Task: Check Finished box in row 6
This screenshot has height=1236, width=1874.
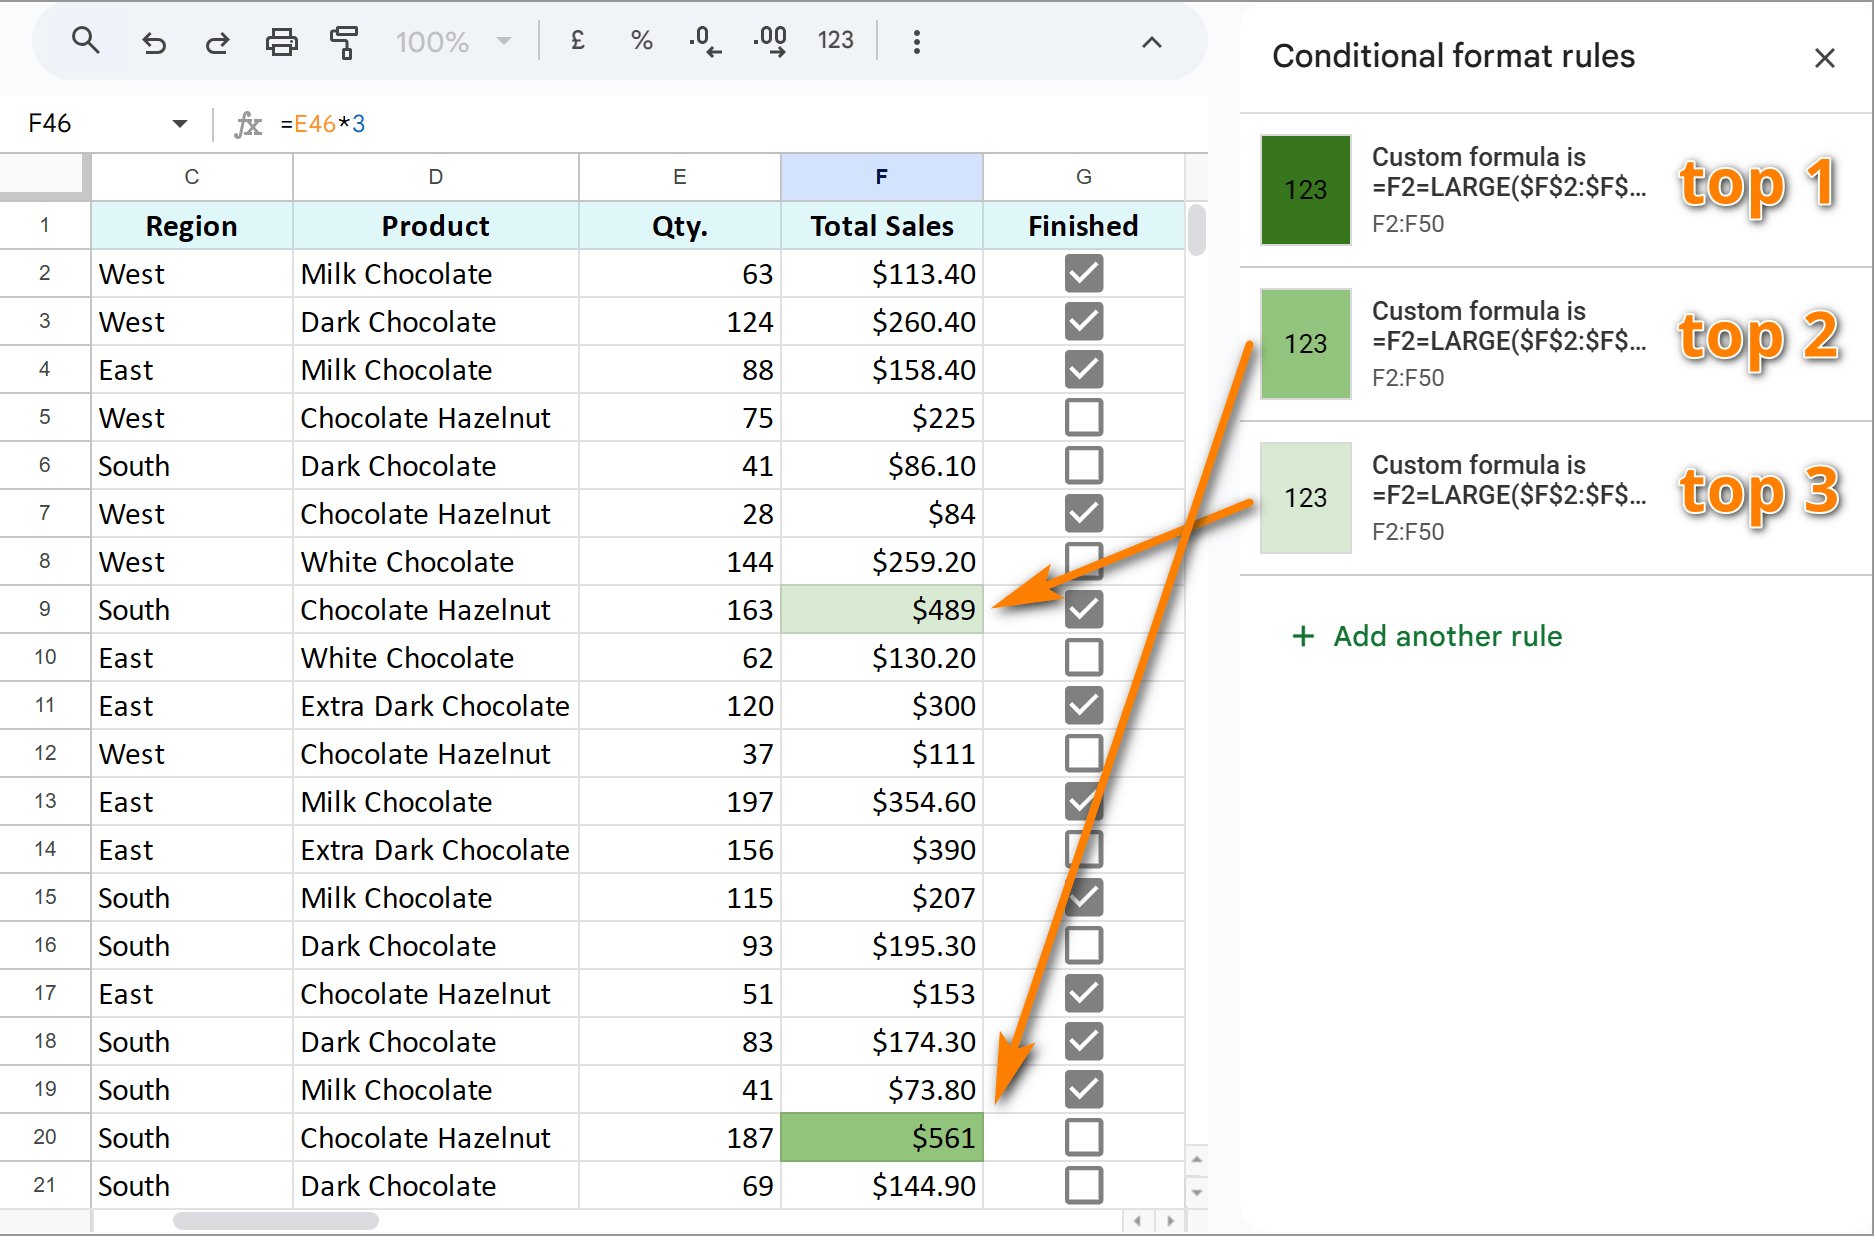Action: 1084,465
